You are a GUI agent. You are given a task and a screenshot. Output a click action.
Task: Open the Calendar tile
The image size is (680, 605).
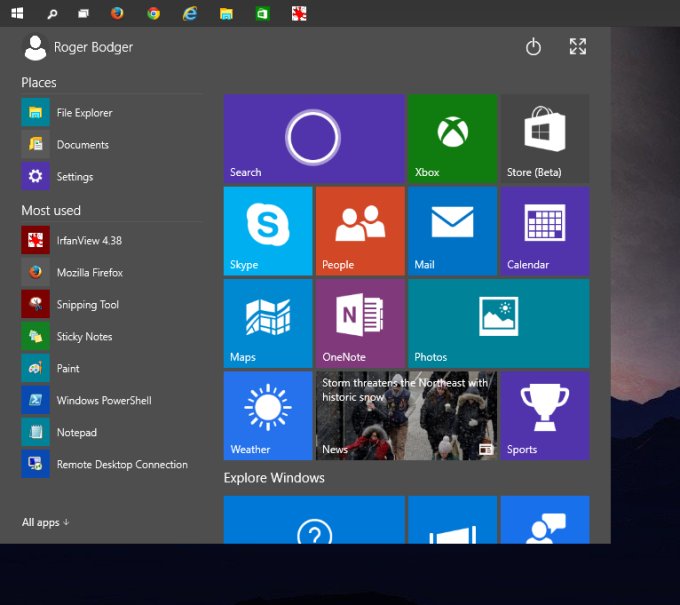pos(544,230)
